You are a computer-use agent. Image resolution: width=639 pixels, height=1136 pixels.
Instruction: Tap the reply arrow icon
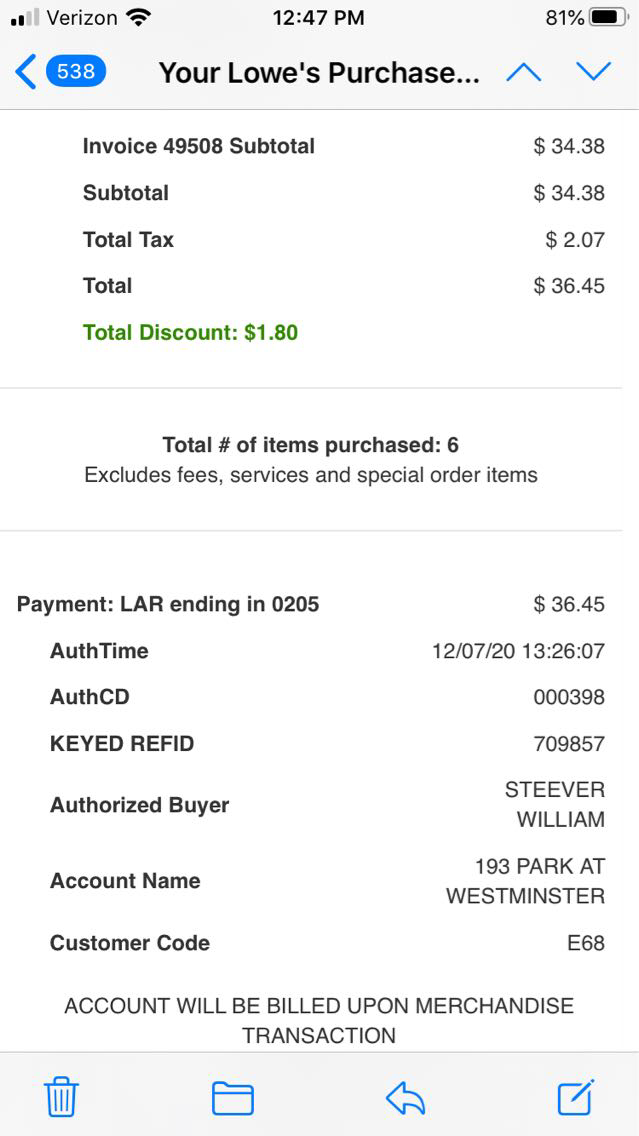[x=406, y=1098]
